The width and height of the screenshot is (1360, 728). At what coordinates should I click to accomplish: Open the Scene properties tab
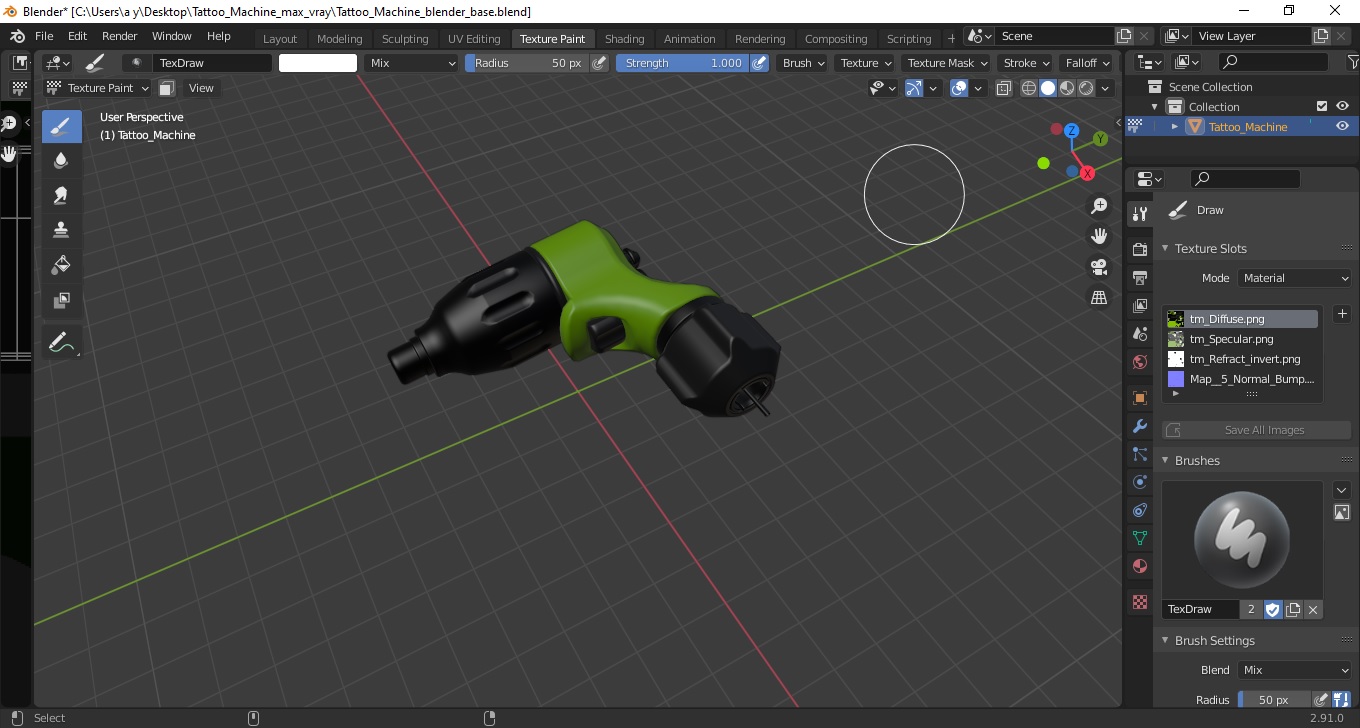[1139, 334]
